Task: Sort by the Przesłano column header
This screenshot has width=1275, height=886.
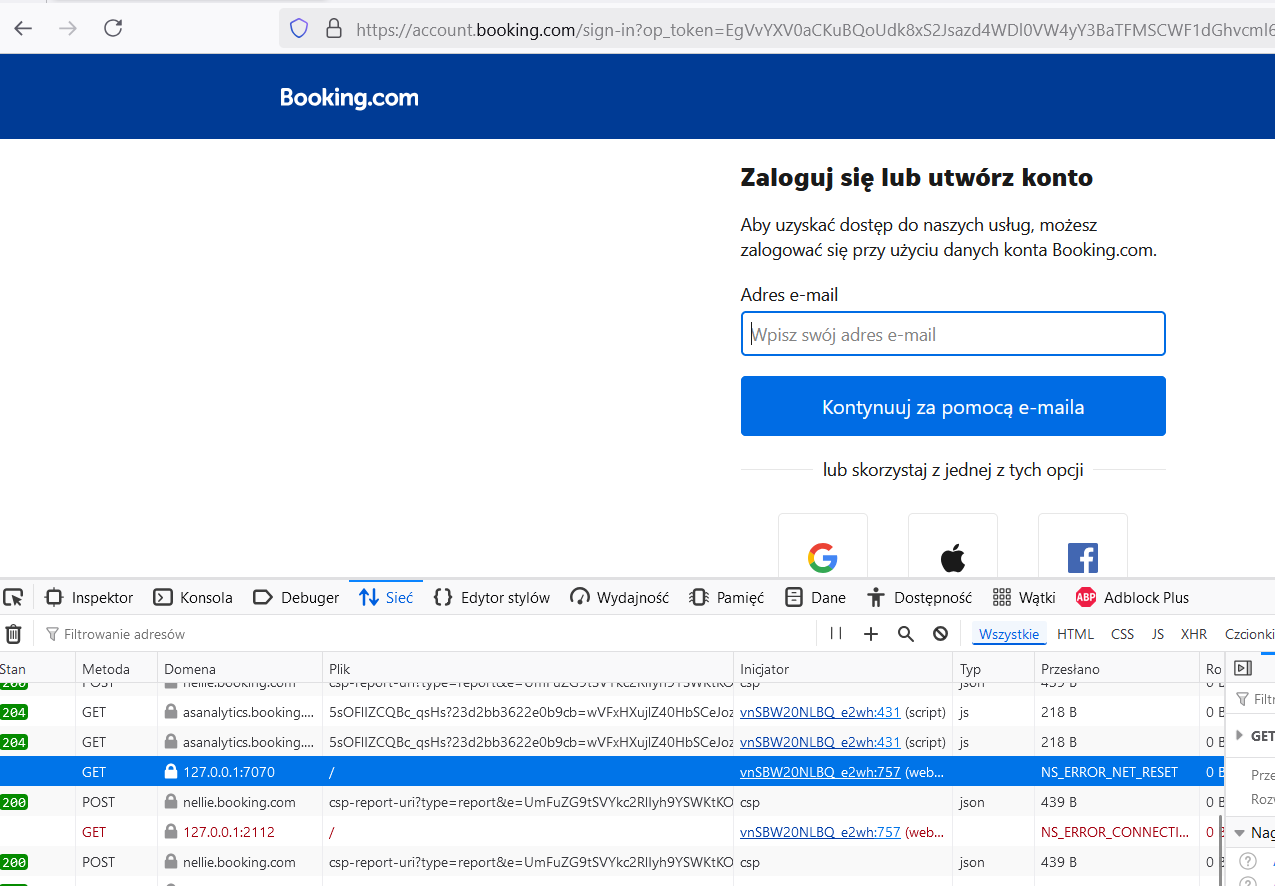Action: 1116,669
